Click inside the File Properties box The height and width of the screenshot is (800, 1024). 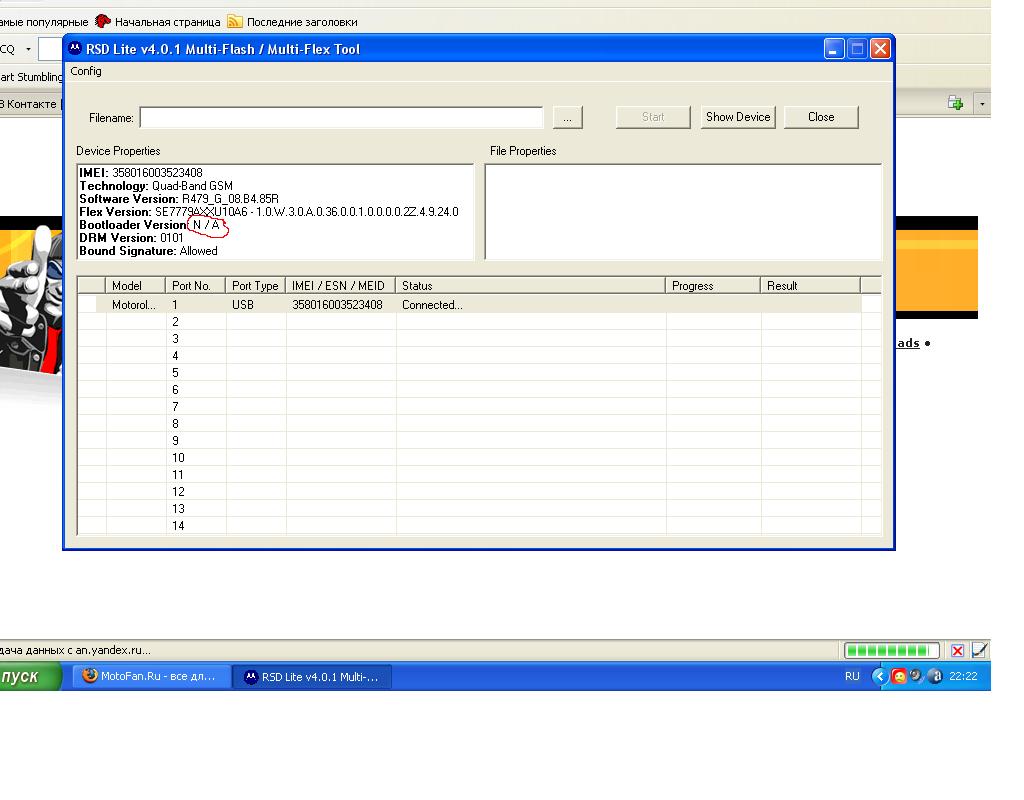683,212
